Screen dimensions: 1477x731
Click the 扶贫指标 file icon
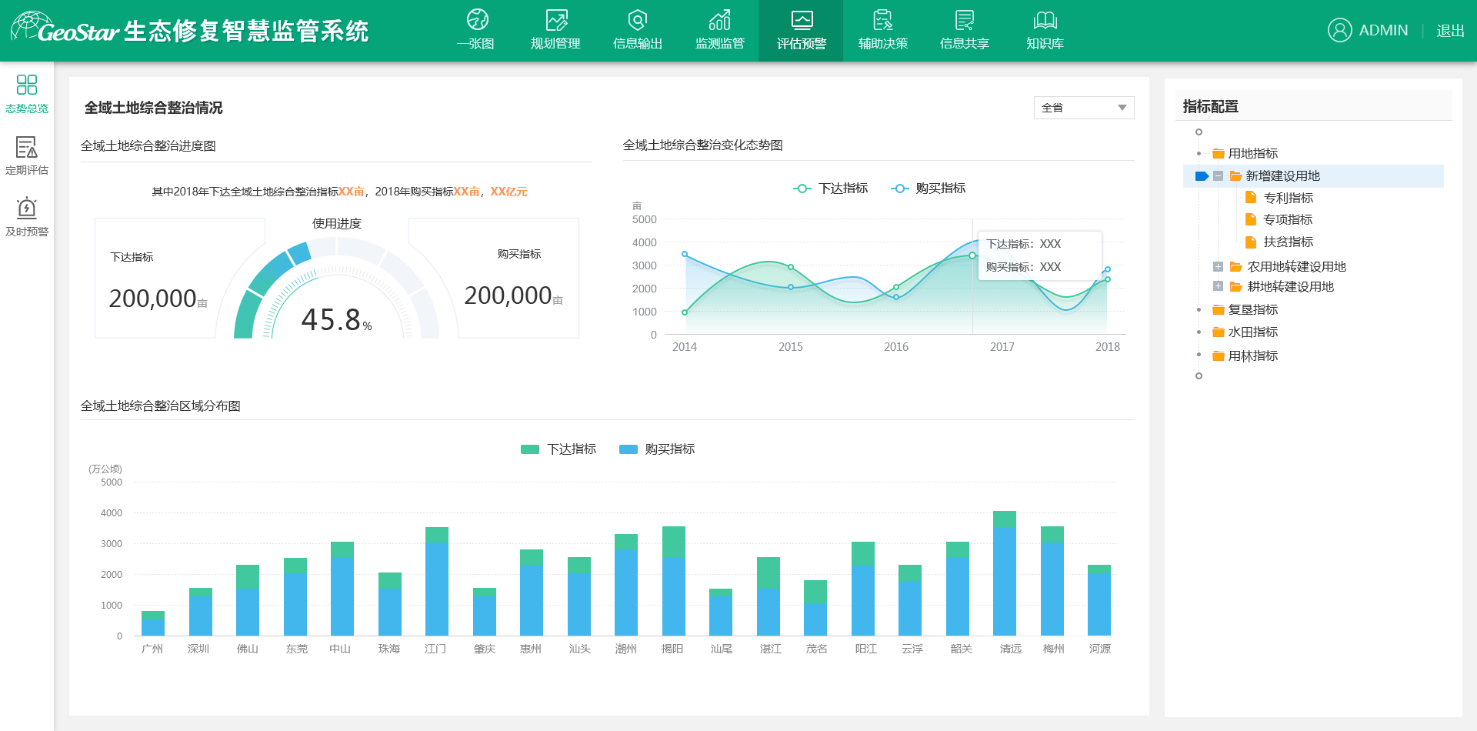(1250, 241)
